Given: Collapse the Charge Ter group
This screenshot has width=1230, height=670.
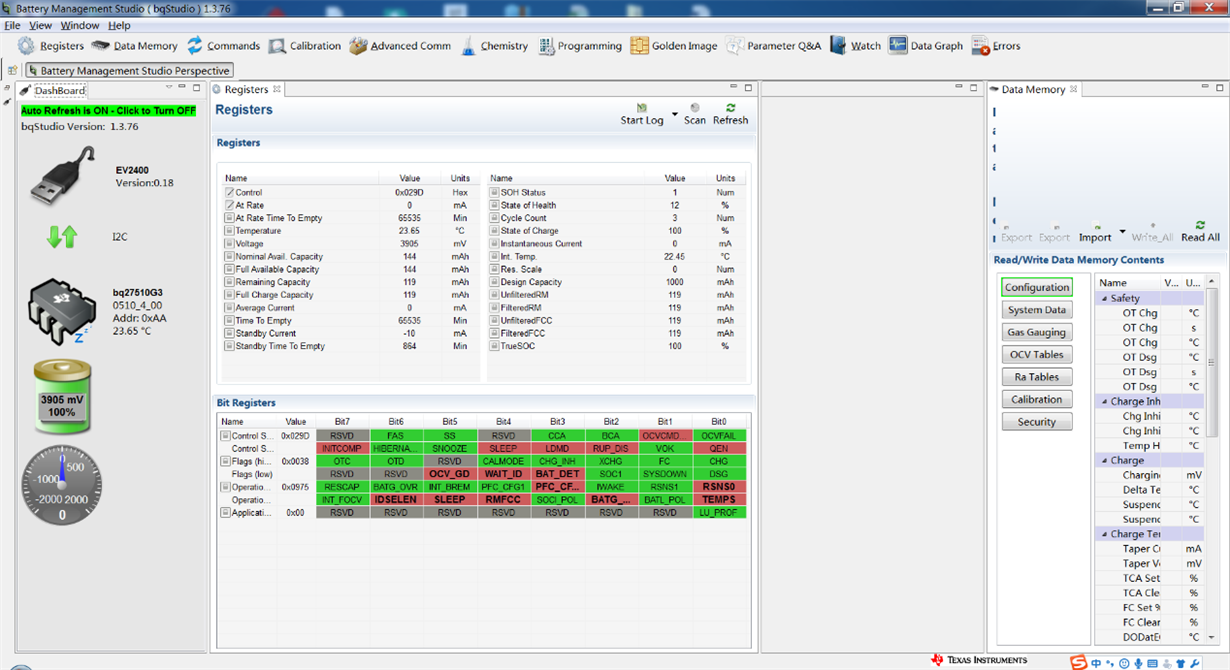Looking at the screenshot, I should click(x=1105, y=534).
